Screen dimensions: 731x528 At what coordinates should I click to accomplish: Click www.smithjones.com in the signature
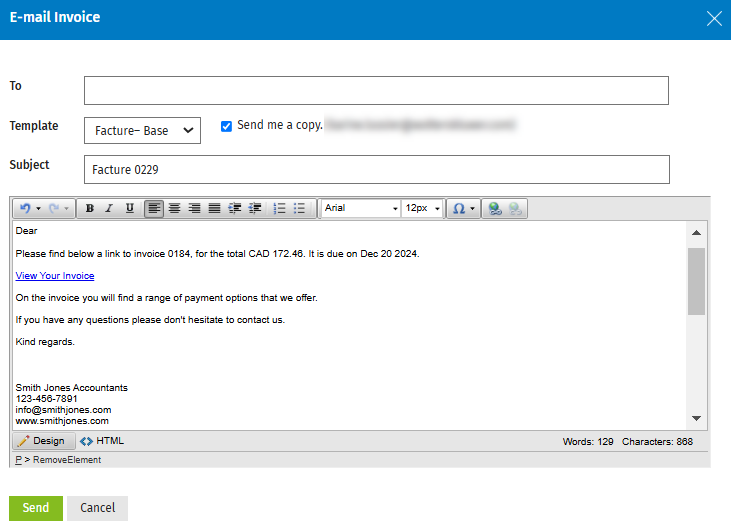pyautogui.click(x=62, y=421)
